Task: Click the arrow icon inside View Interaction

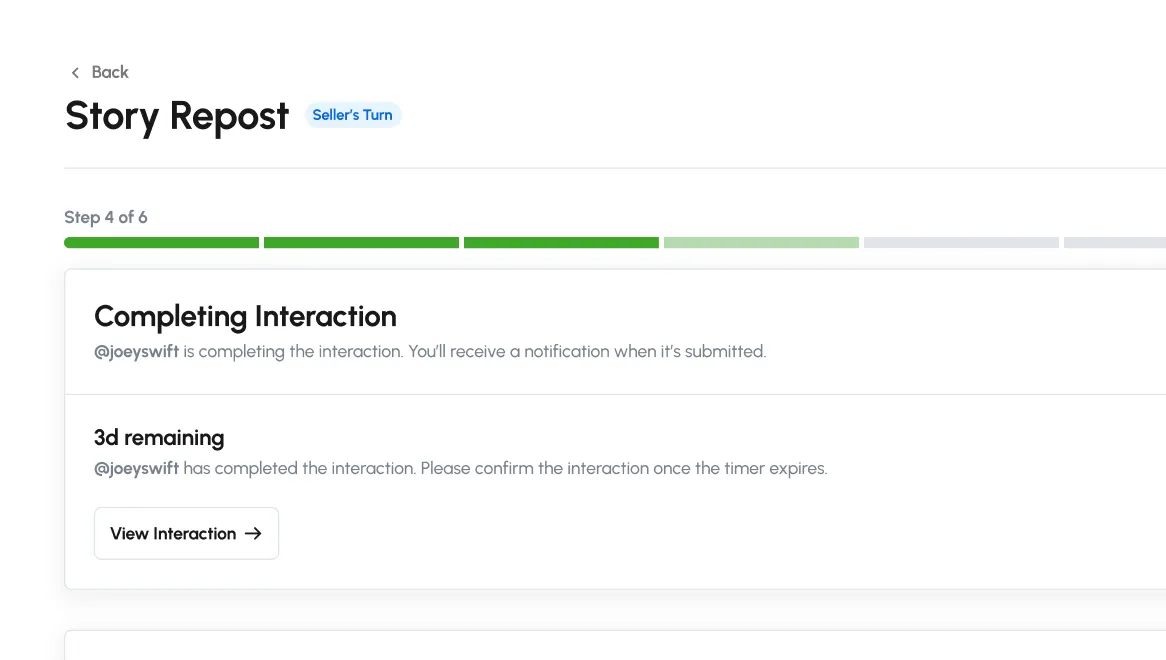Action: point(253,534)
